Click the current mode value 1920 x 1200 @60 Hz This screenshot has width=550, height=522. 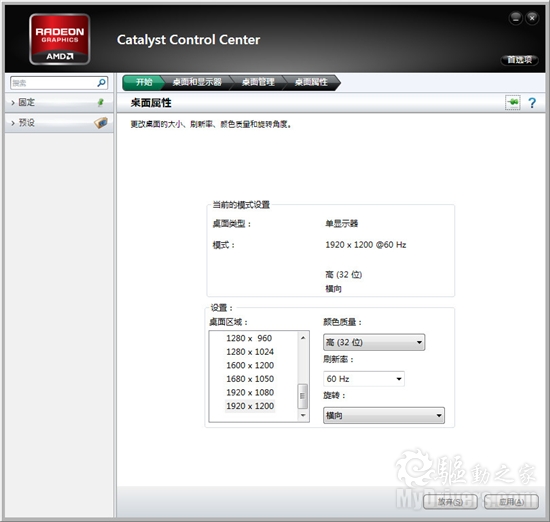[x=365, y=245]
